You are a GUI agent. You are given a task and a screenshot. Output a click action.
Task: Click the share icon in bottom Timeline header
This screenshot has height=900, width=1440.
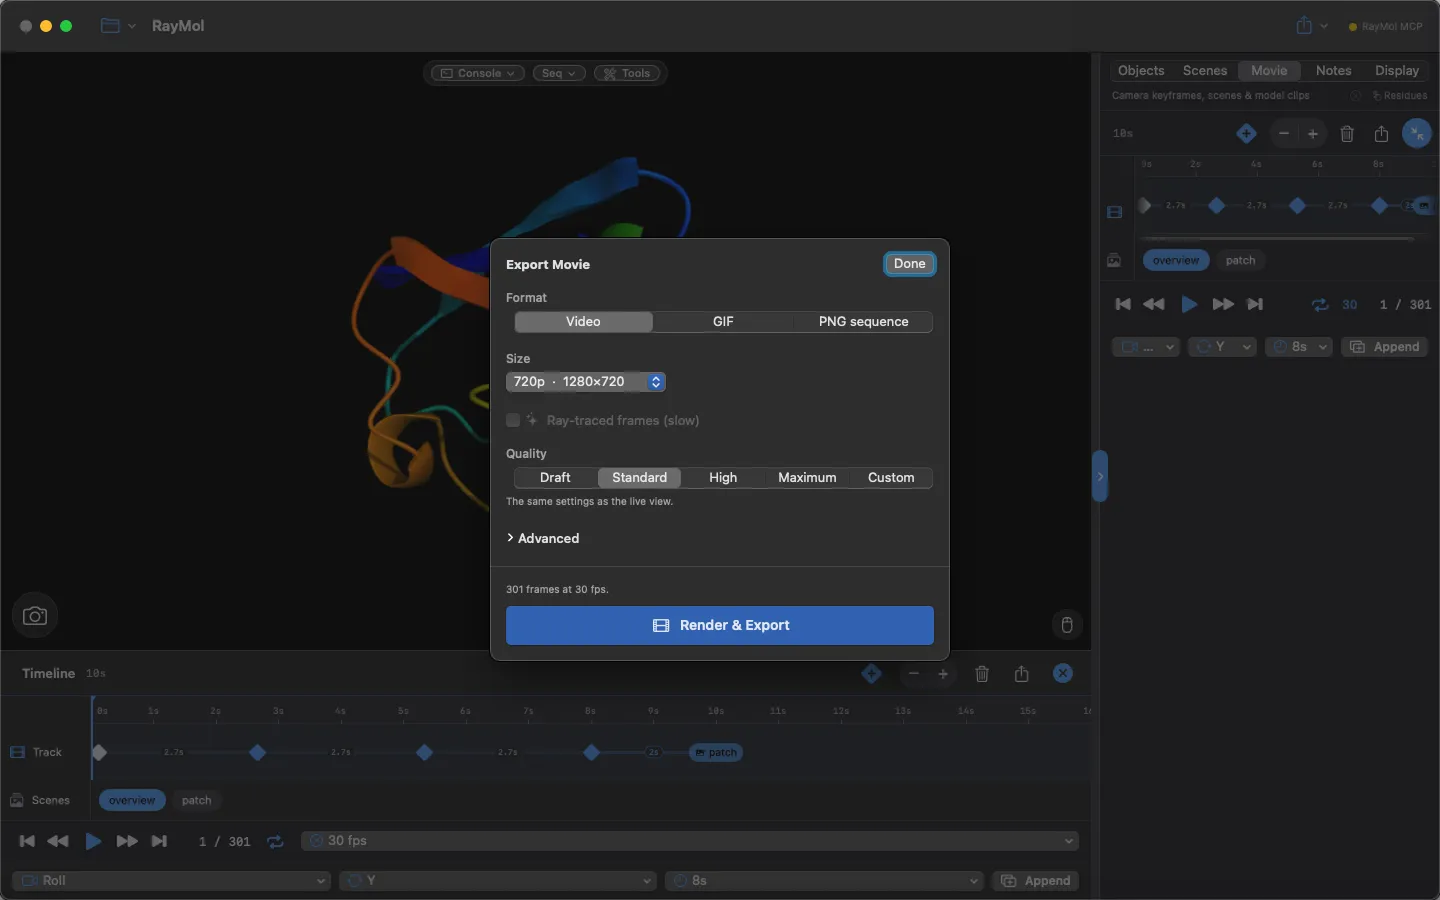pos(1021,674)
